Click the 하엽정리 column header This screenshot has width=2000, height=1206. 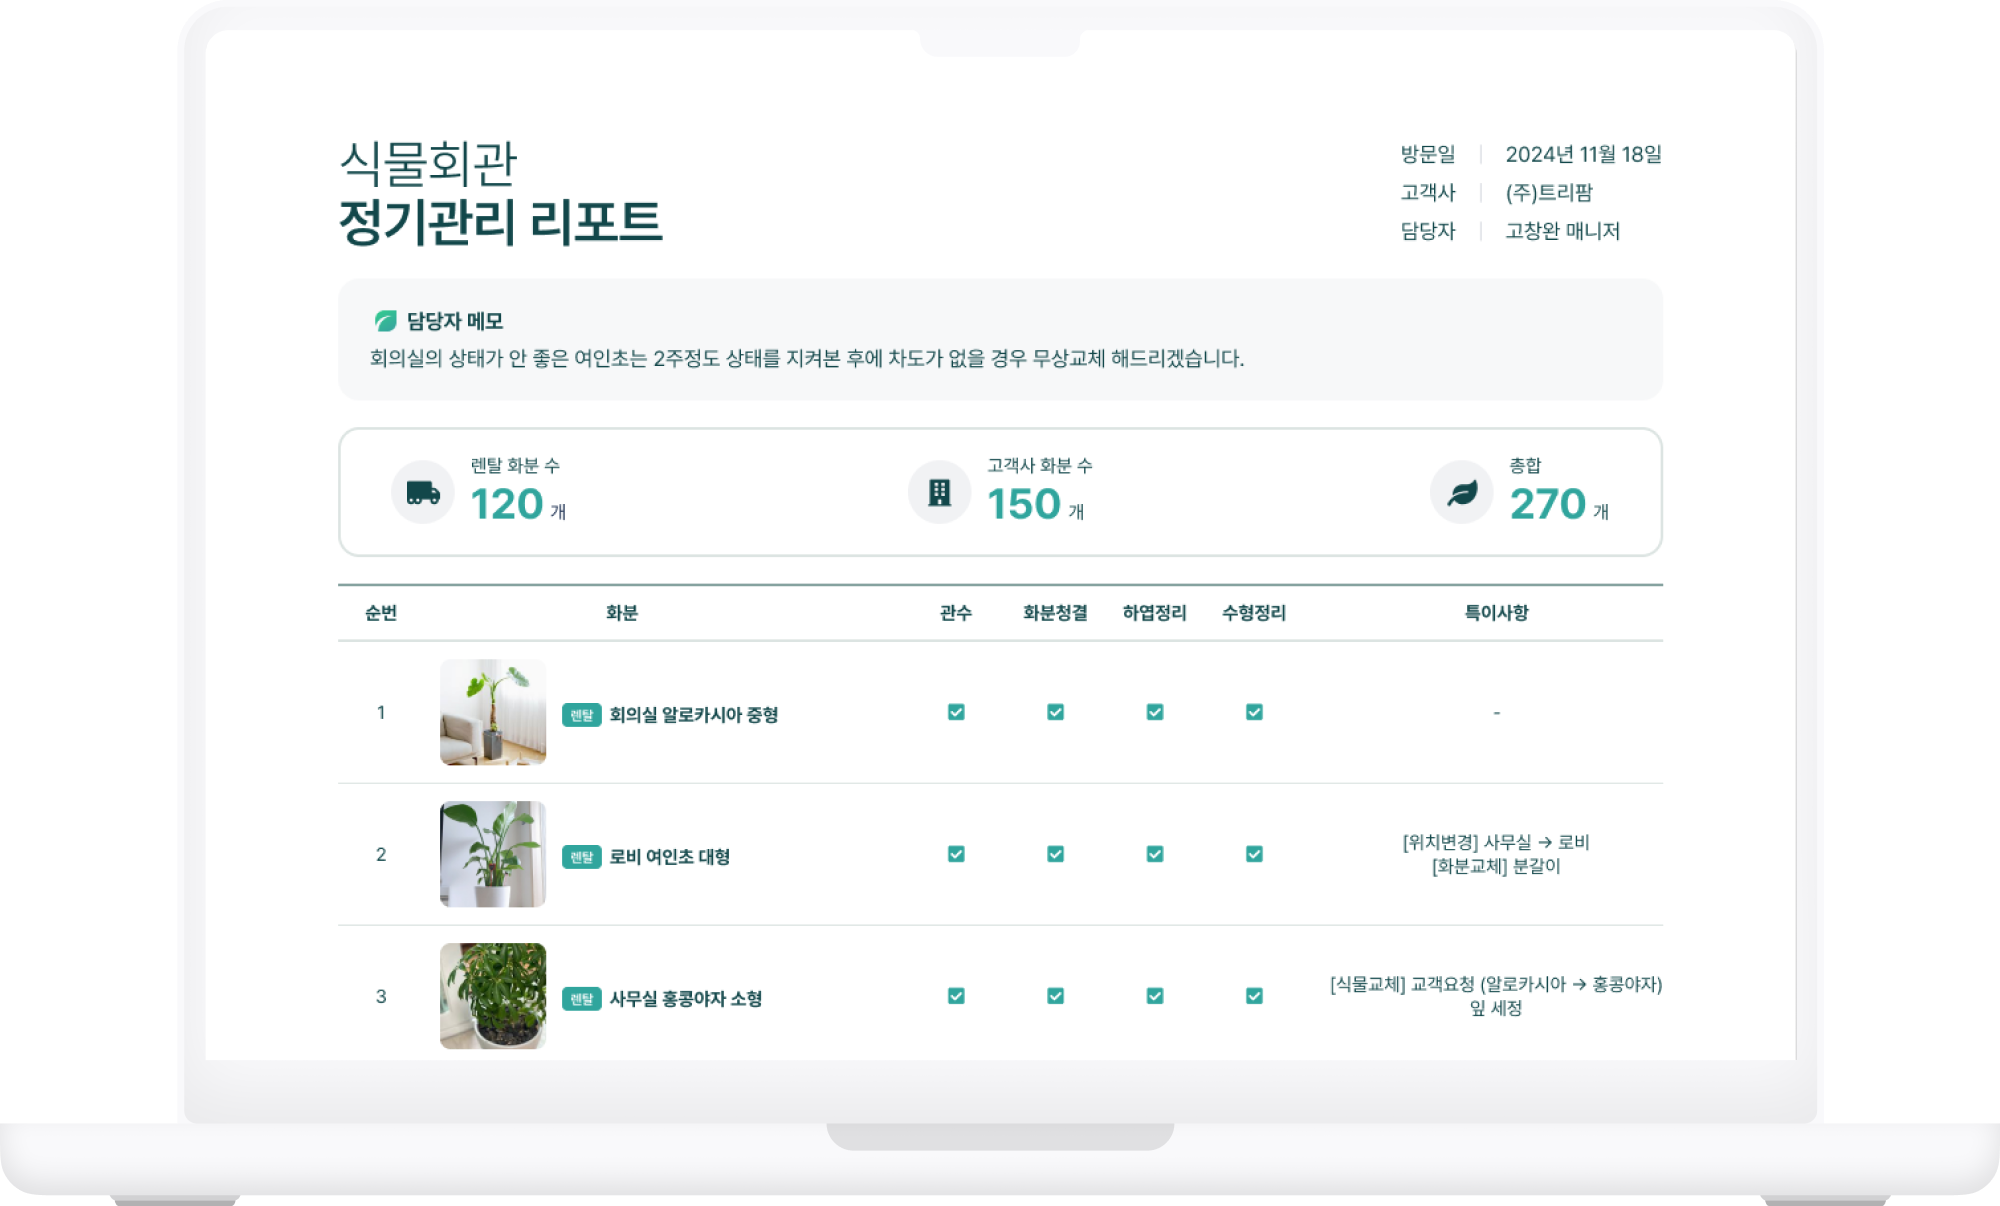1155,613
